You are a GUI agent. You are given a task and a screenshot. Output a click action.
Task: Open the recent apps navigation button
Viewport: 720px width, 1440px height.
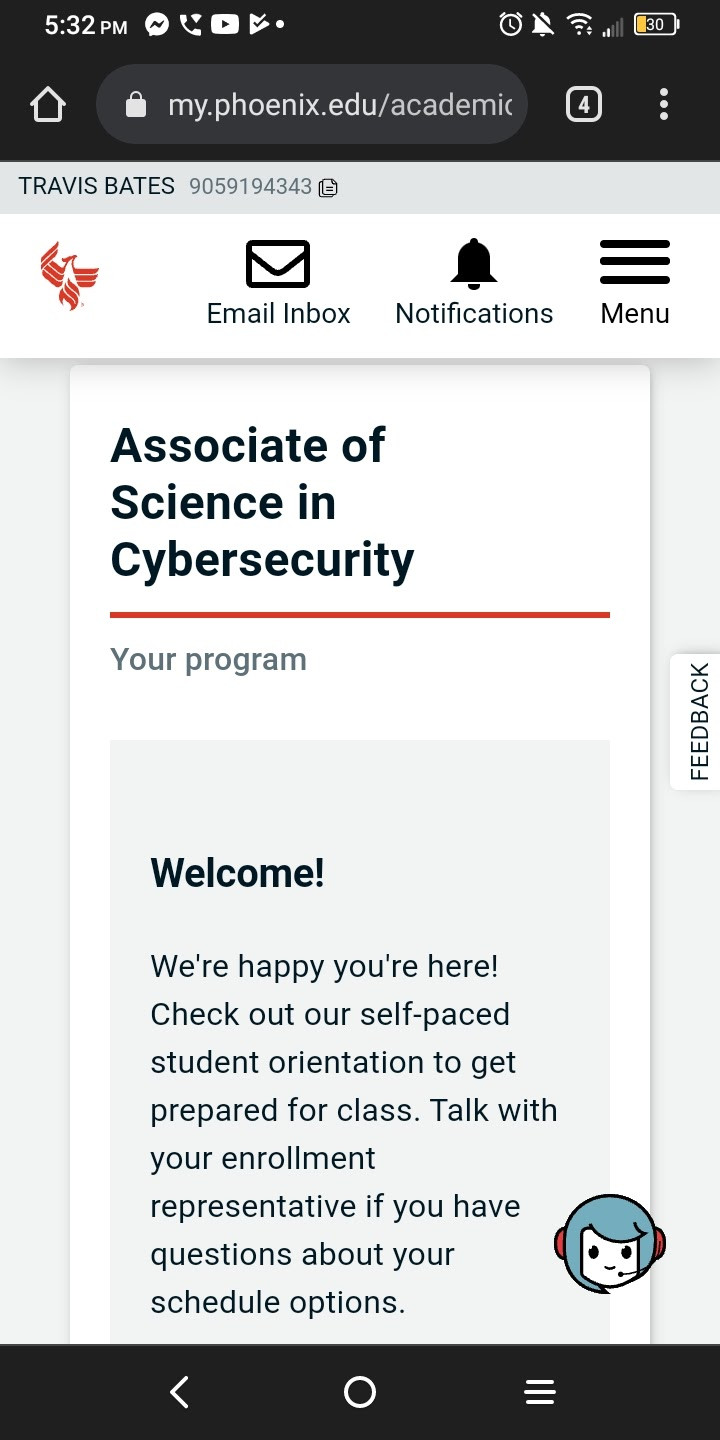coord(540,1392)
